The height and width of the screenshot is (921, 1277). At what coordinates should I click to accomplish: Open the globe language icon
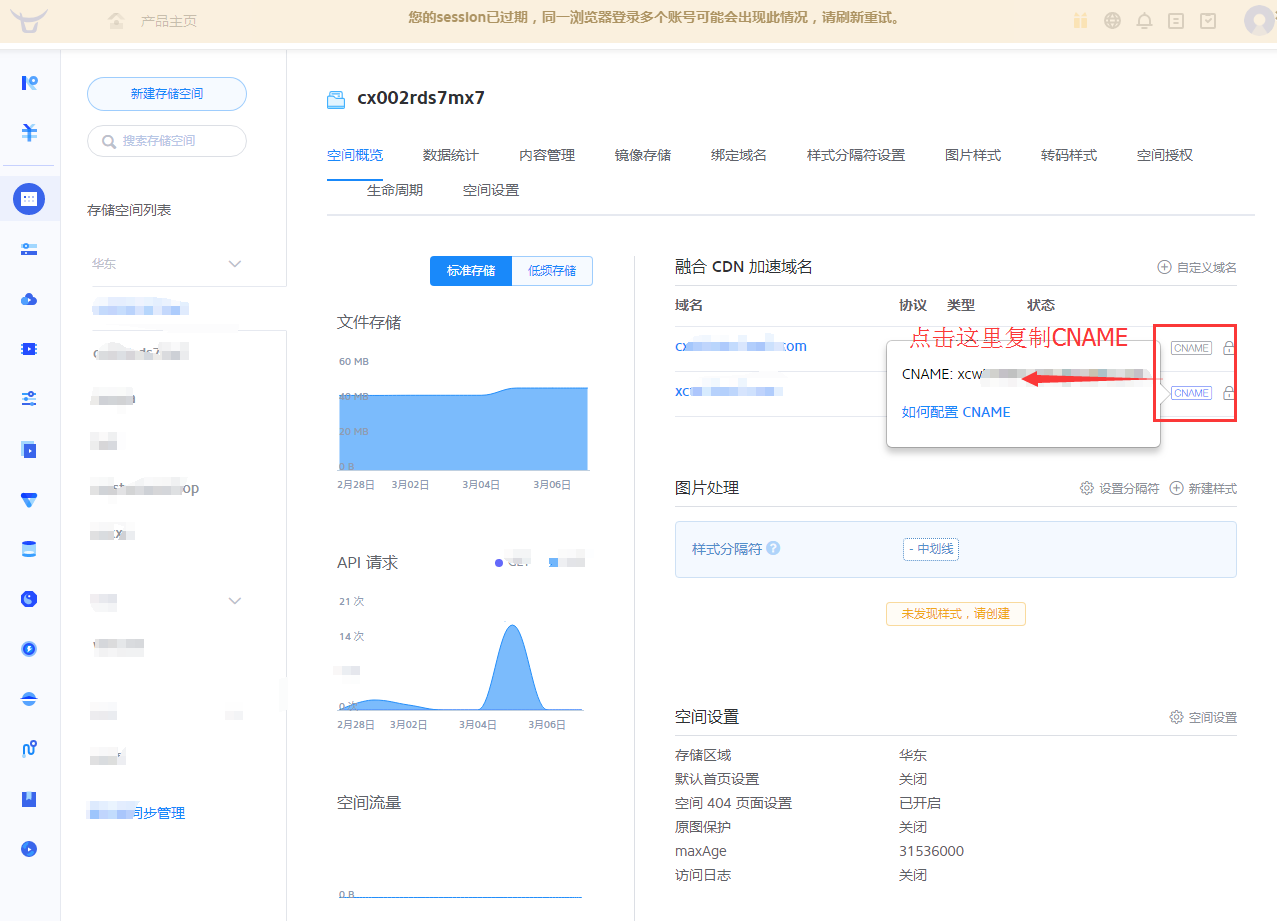click(x=1112, y=21)
